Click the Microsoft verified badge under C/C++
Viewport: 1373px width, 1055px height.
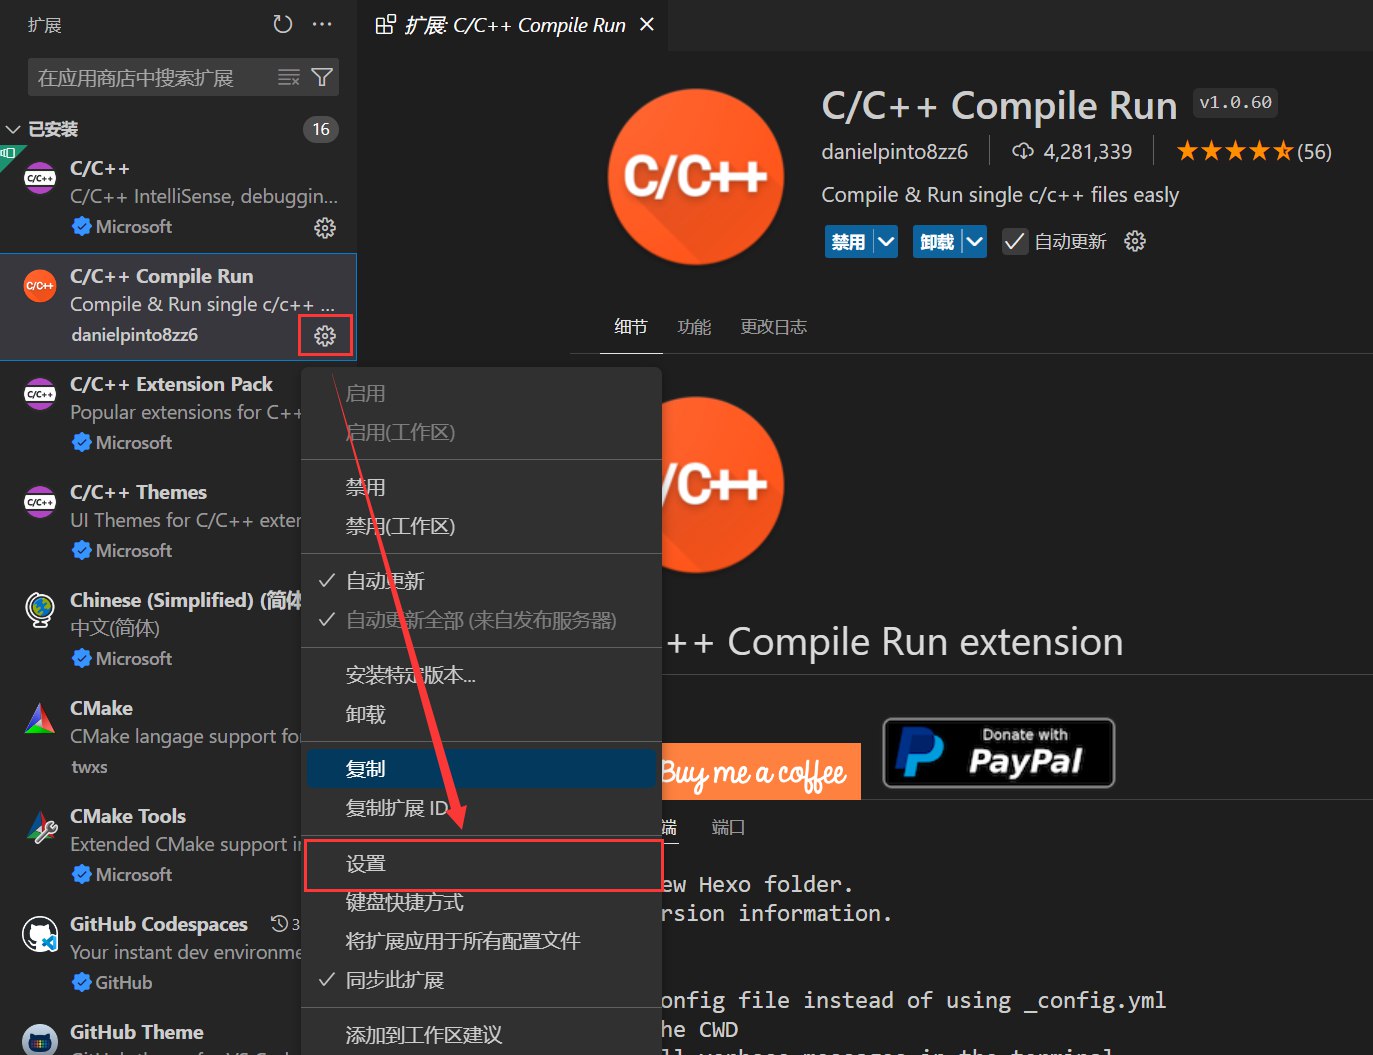tap(82, 227)
